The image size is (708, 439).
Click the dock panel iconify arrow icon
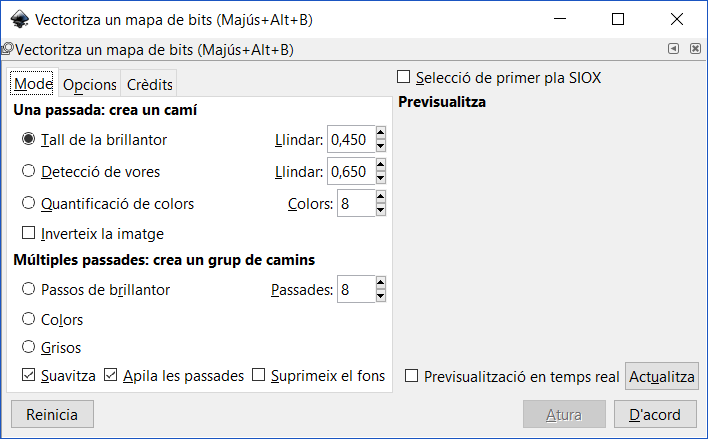(x=673, y=48)
